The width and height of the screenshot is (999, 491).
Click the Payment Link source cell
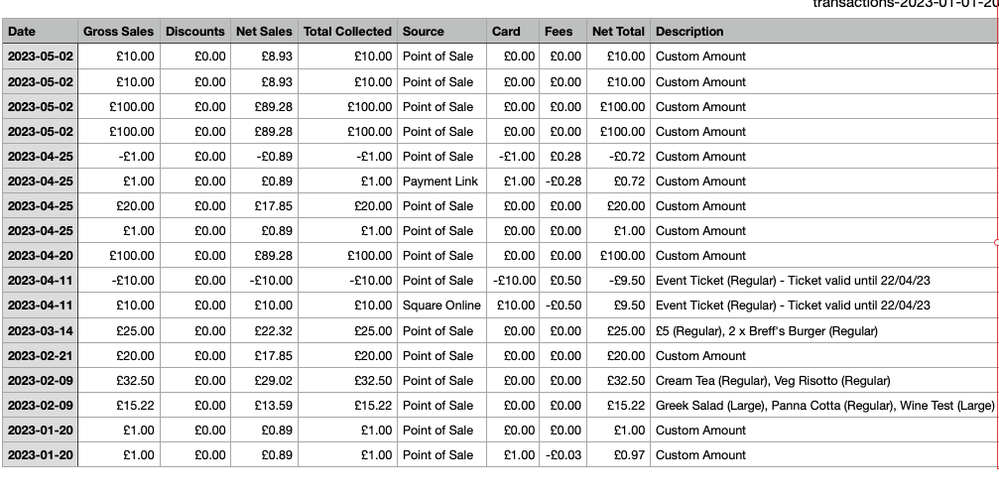point(440,181)
